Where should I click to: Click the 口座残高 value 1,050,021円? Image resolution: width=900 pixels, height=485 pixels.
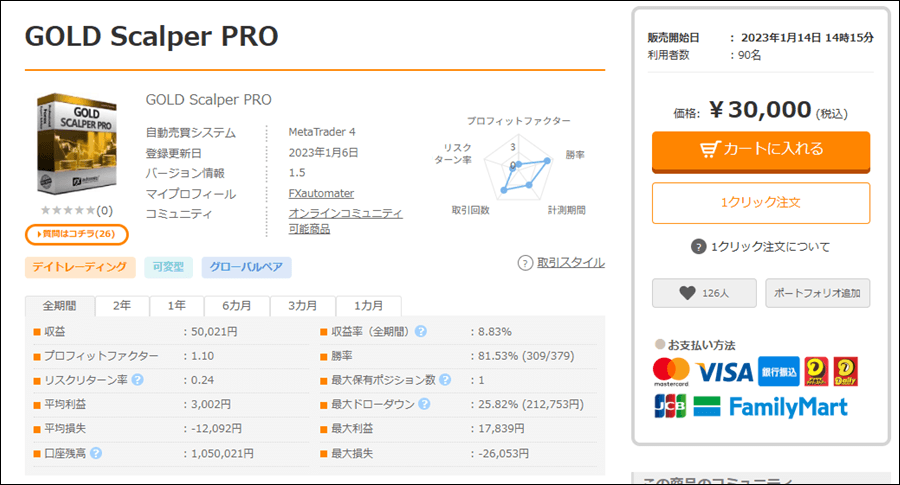(x=222, y=453)
